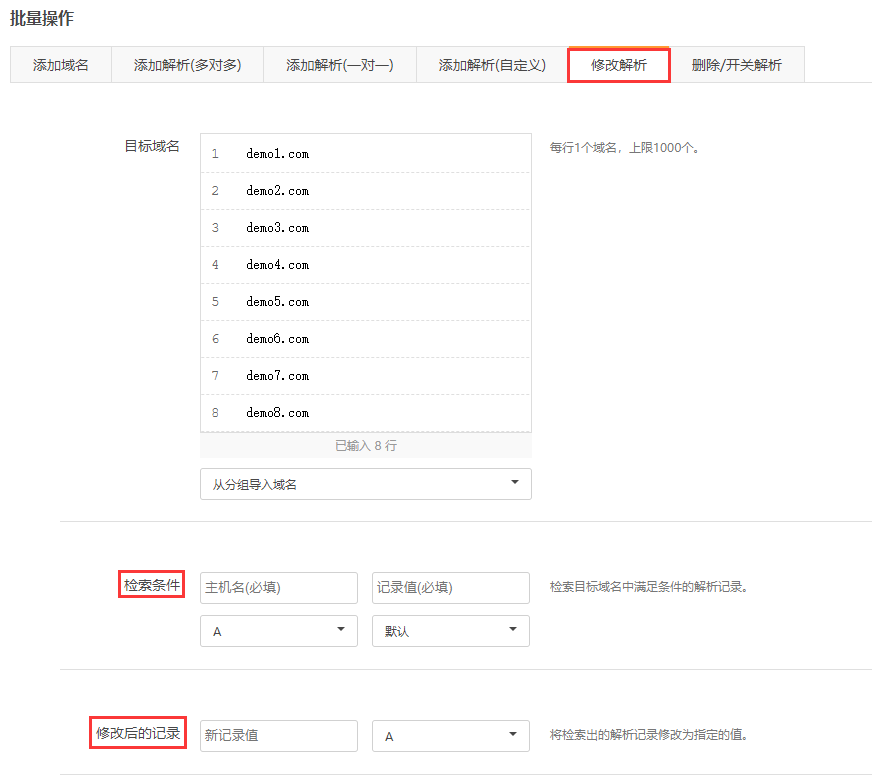Switch to 添加解析(一对一) tab
Screen dimensions: 872x775
pyautogui.click(x=339, y=66)
